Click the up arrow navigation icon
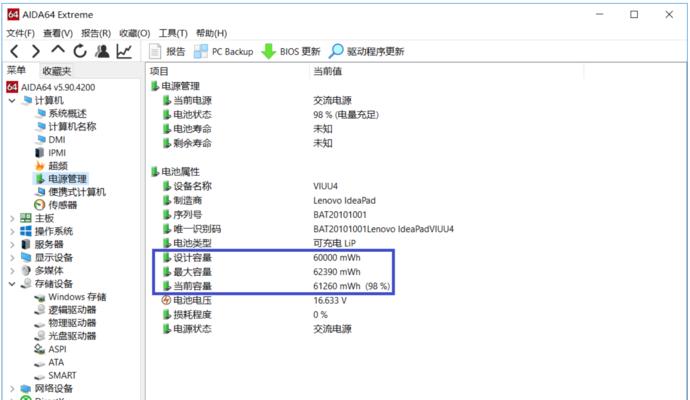The height and width of the screenshot is (400, 690). 58,50
